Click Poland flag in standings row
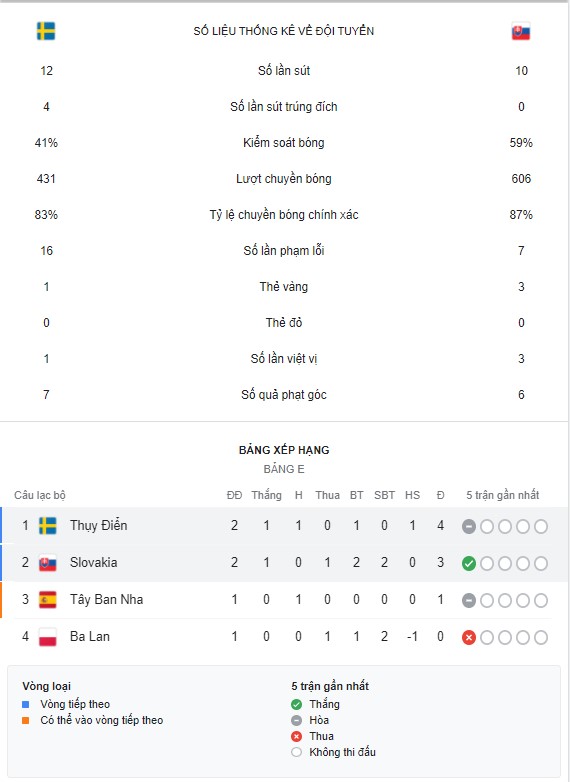The width and height of the screenshot is (570, 782). tap(48, 637)
